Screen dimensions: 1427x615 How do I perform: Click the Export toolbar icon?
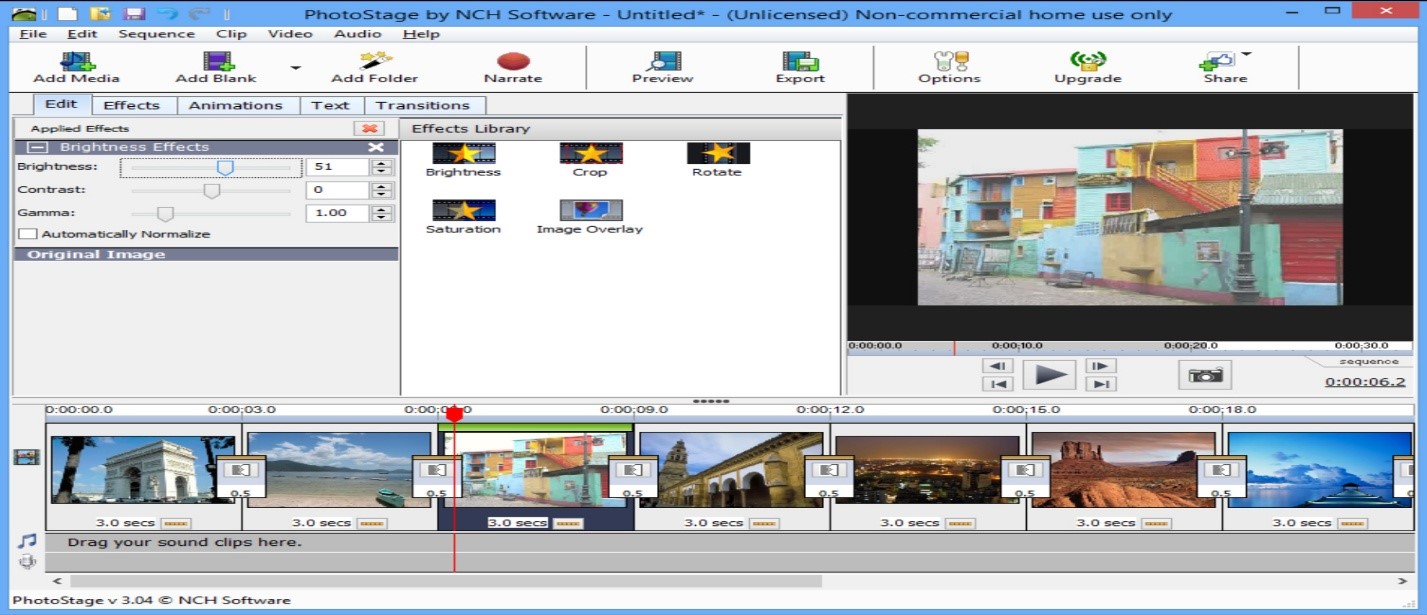tap(799, 66)
